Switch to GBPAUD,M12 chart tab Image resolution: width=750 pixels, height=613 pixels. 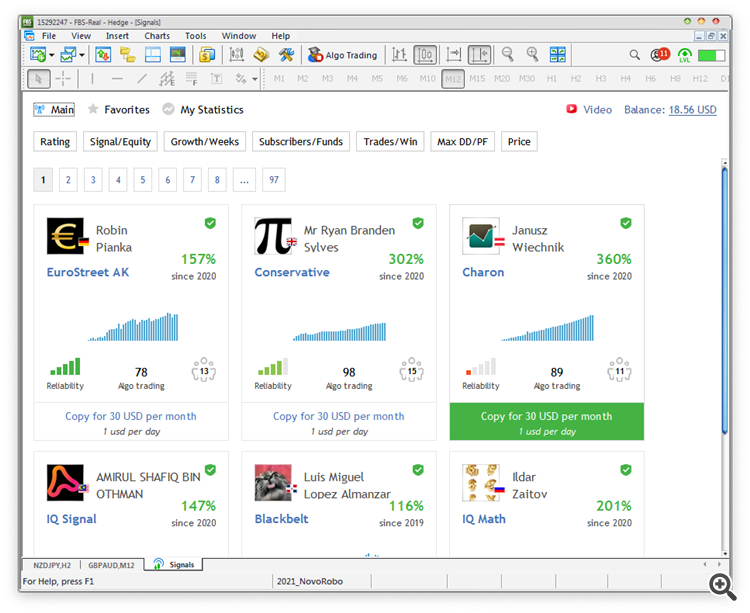[111, 565]
